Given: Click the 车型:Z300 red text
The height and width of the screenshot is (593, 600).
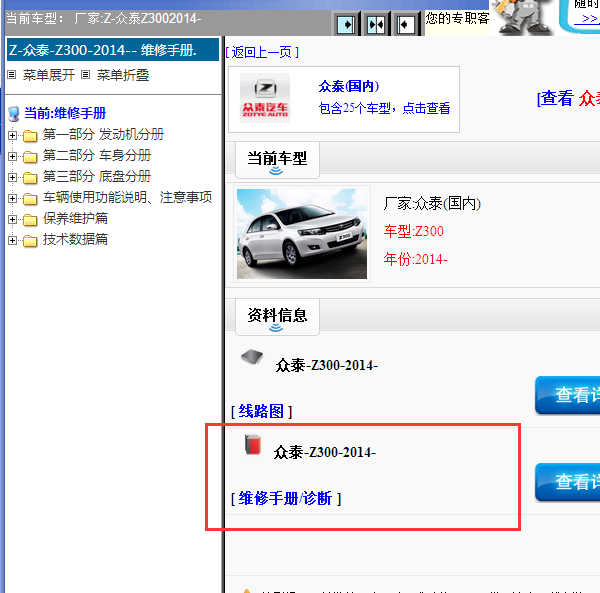Looking at the screenshot, I should pos(414,231).
